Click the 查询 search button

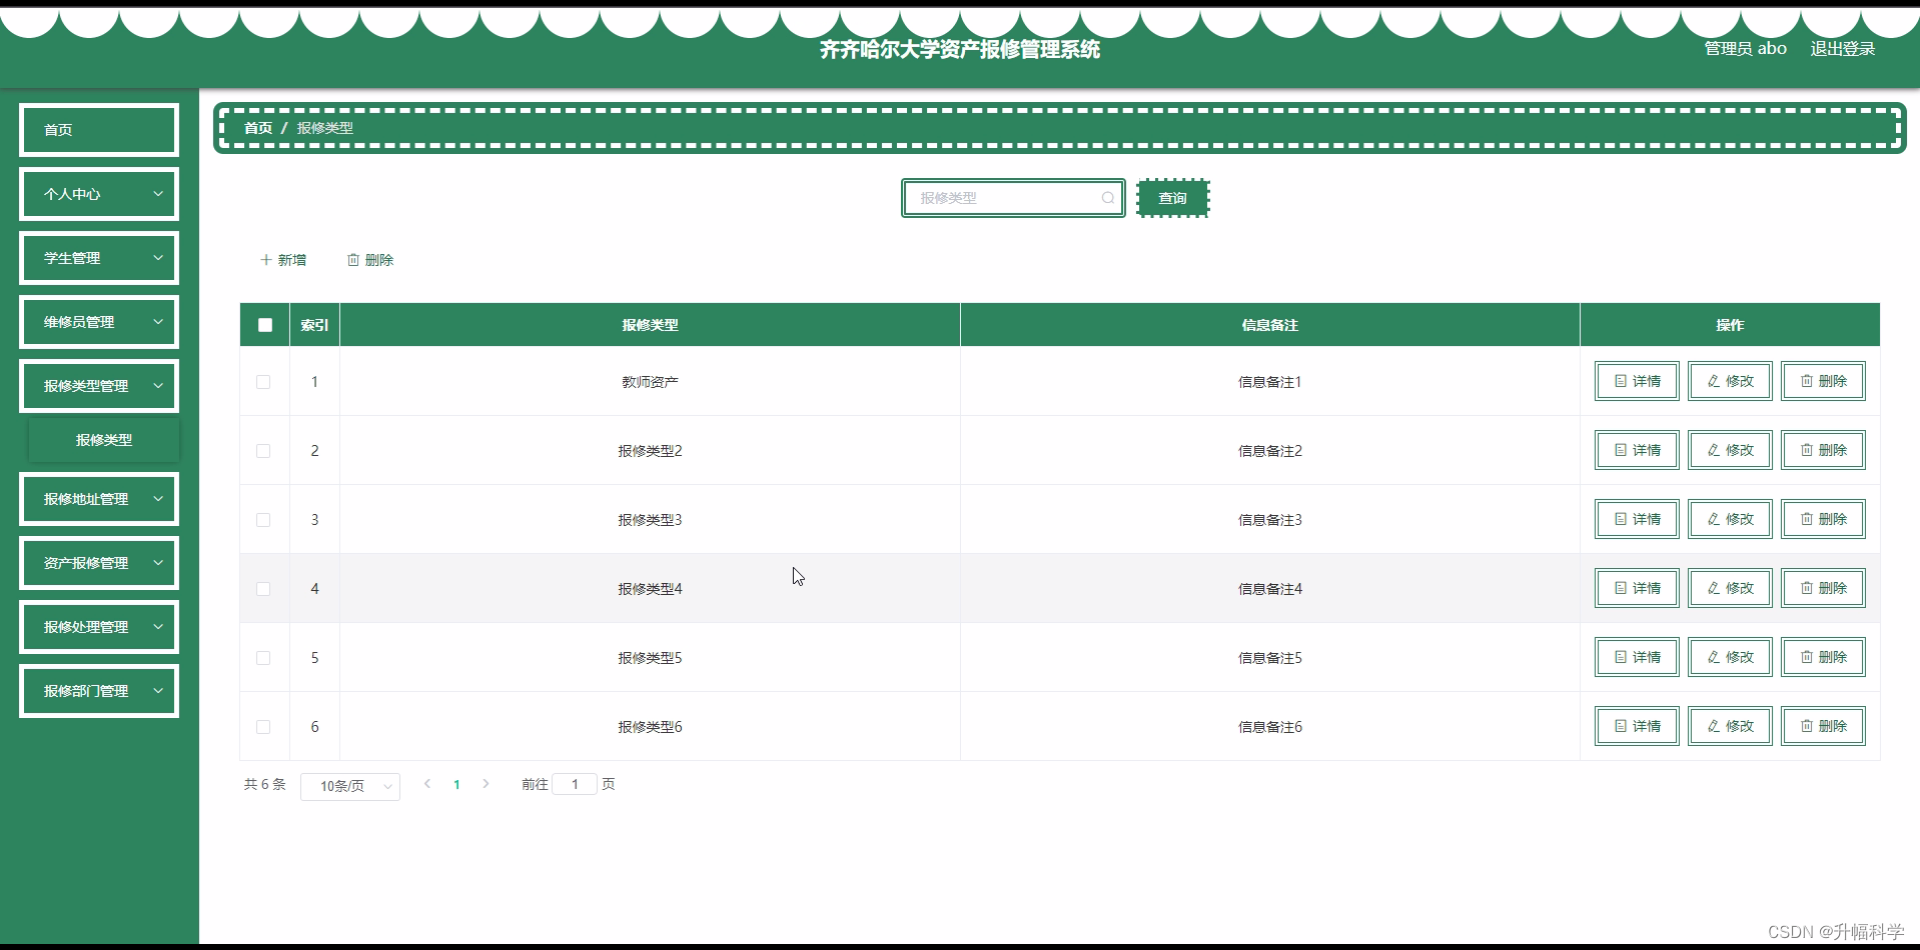point(1173,197)
